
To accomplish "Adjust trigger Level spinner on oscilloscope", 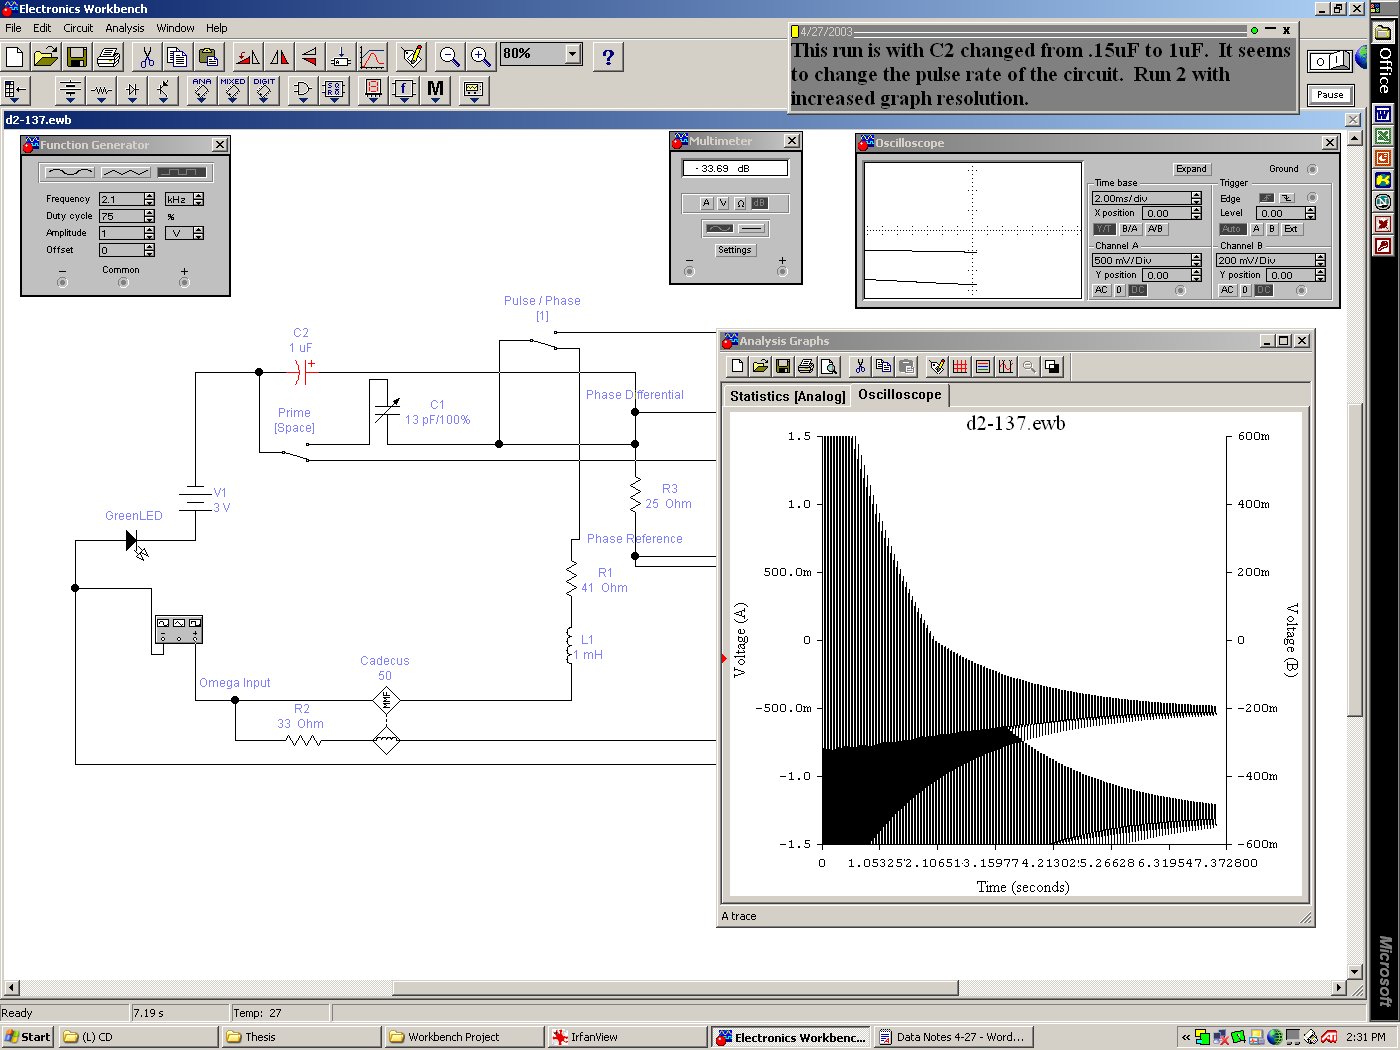I will coord(1310,213).
